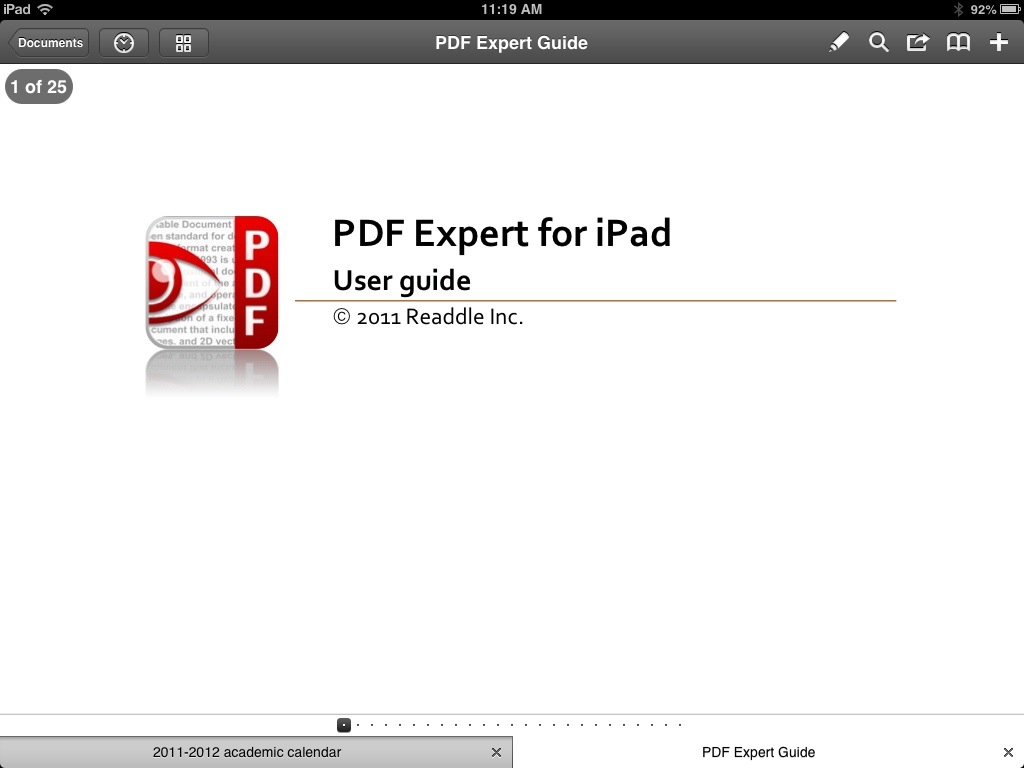1024x768 pixels.
Task: Switch to grid thumbnail view
Action: click(183, 42)
